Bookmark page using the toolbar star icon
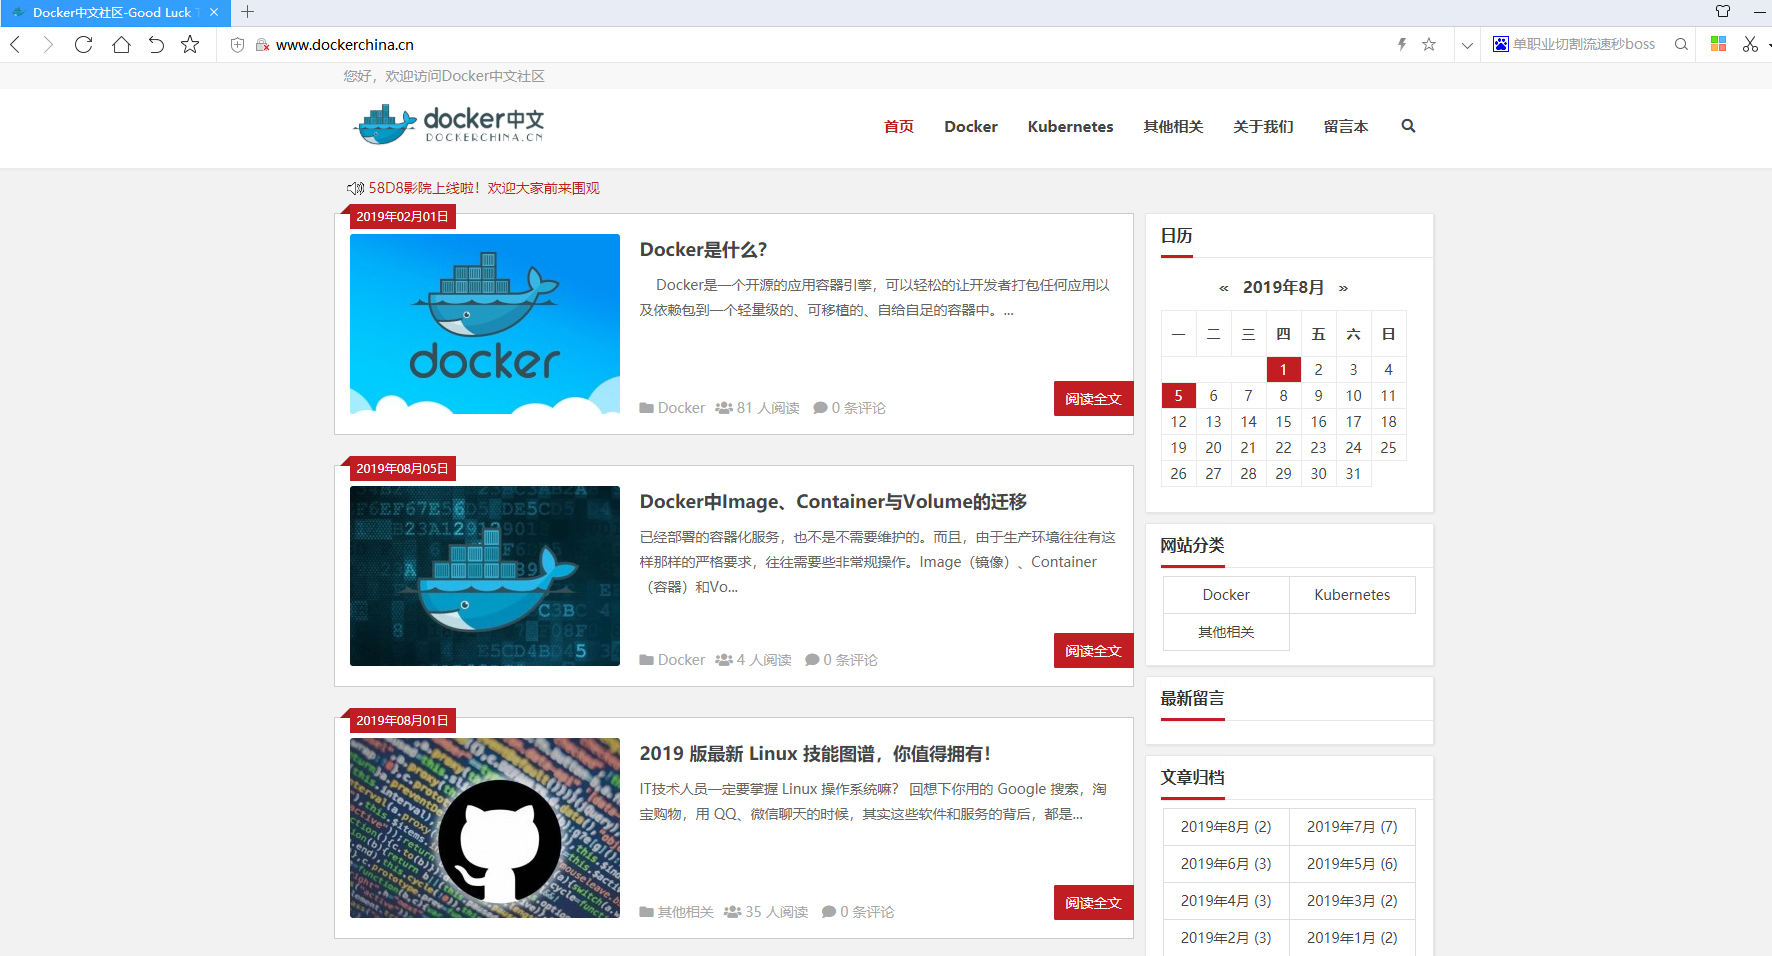This screenshot has width=1772, height=956. tap(190, 44)
